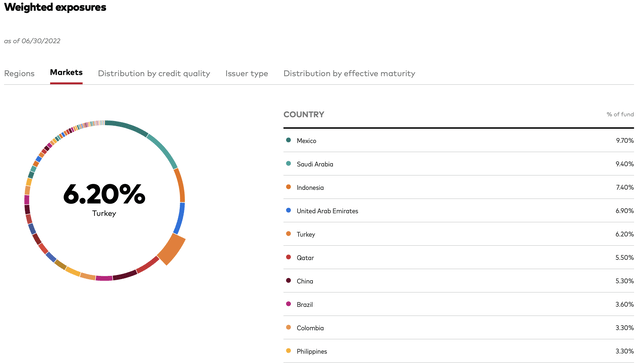
Task: Click the Qatar legend color dot
Action: [288, 257]
